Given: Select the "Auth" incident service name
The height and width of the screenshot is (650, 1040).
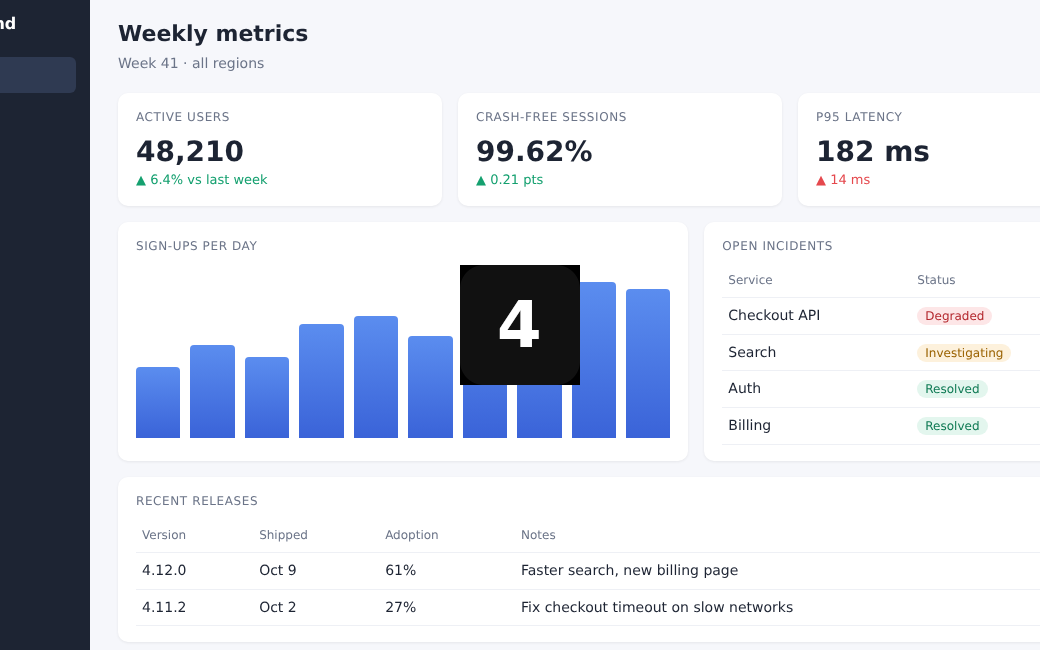Looking at the screenshot, I should tap(744, 389).
